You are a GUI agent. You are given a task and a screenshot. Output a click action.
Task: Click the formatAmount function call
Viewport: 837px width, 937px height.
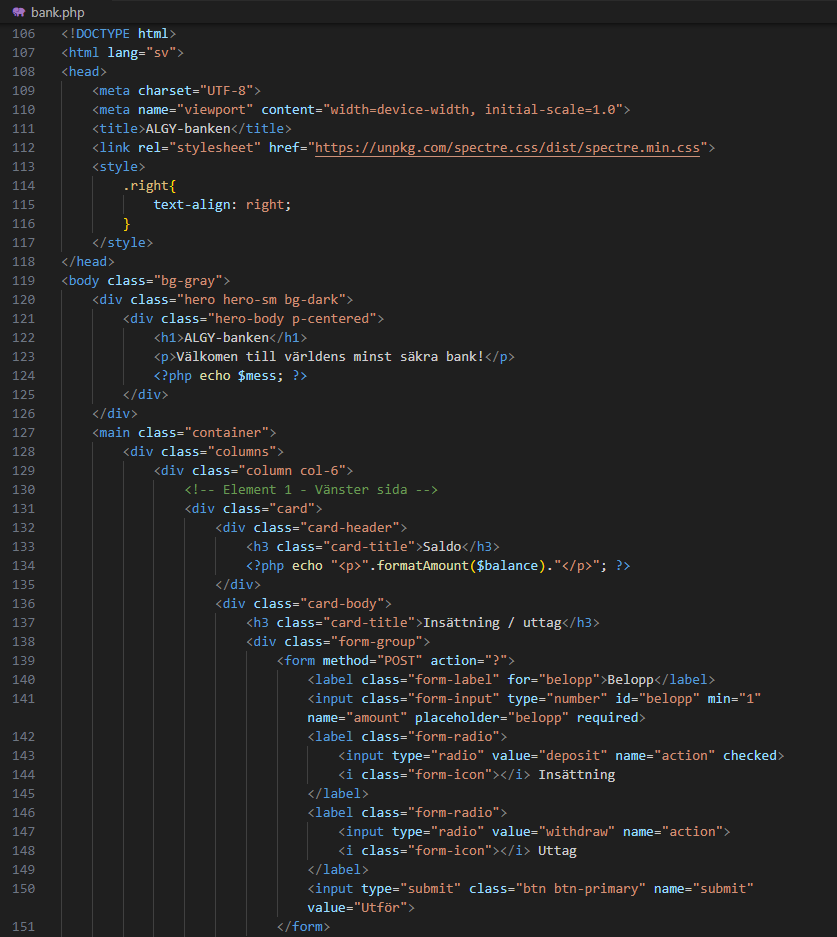(423, 566)
